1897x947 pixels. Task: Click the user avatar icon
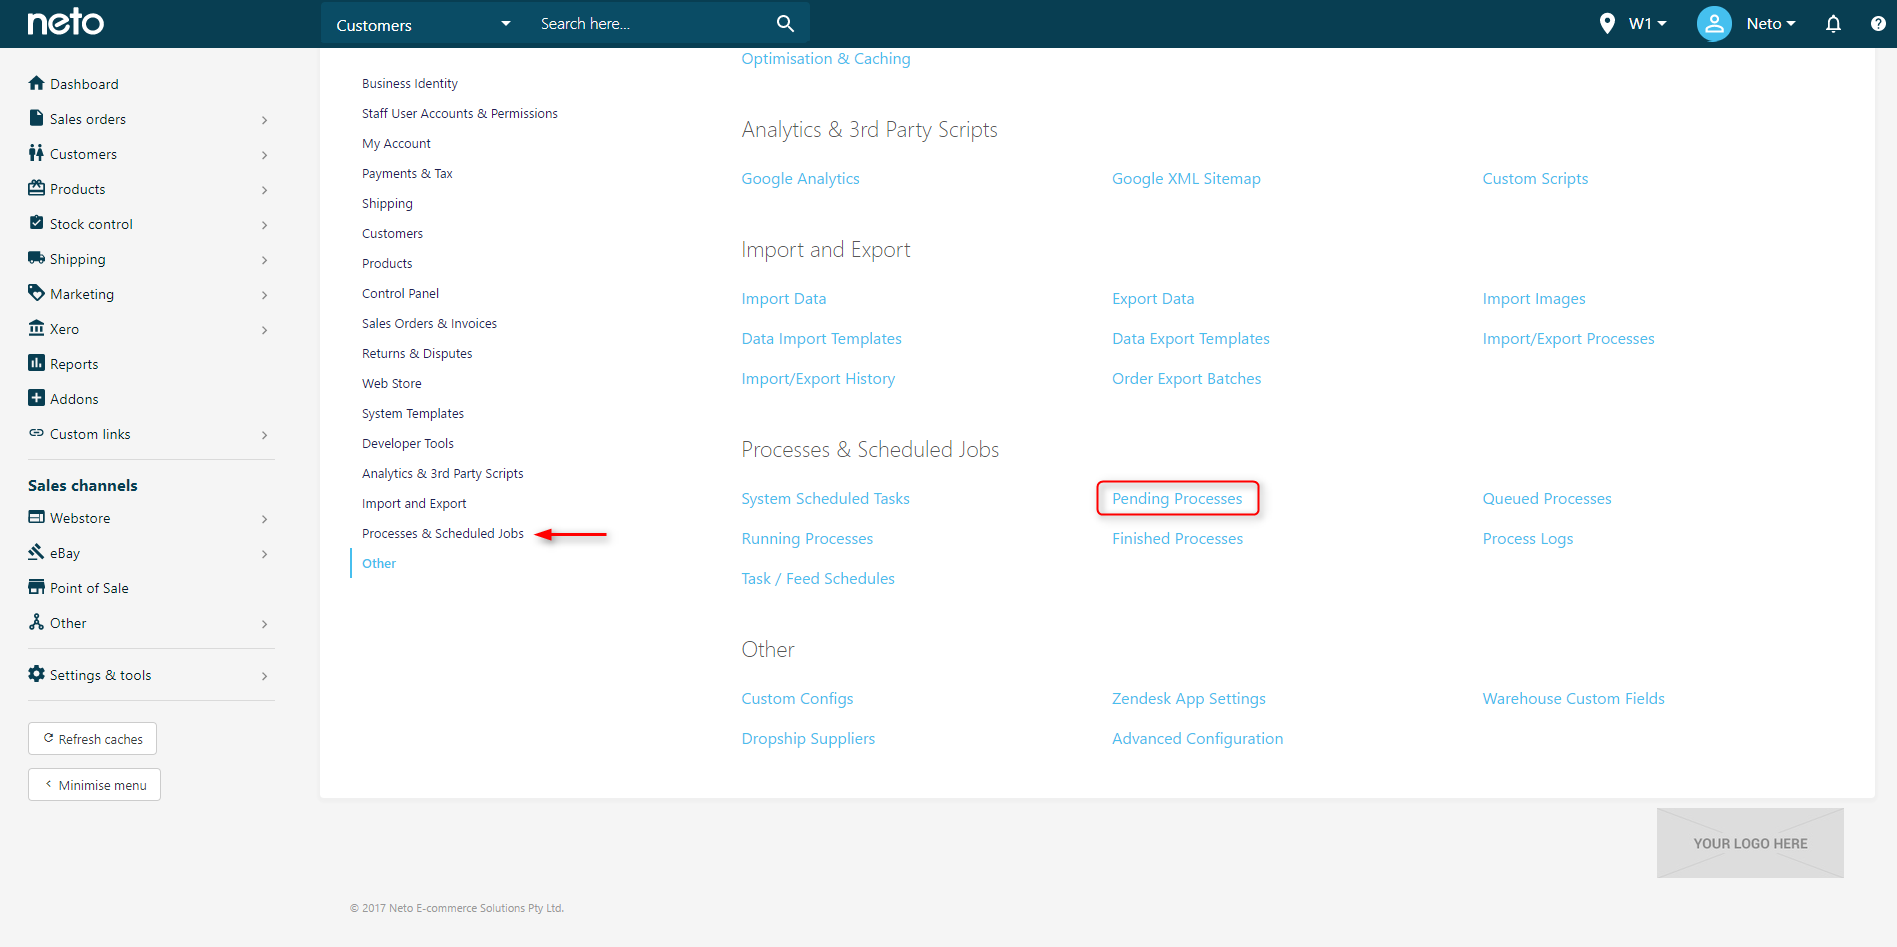click(1714, 23)
